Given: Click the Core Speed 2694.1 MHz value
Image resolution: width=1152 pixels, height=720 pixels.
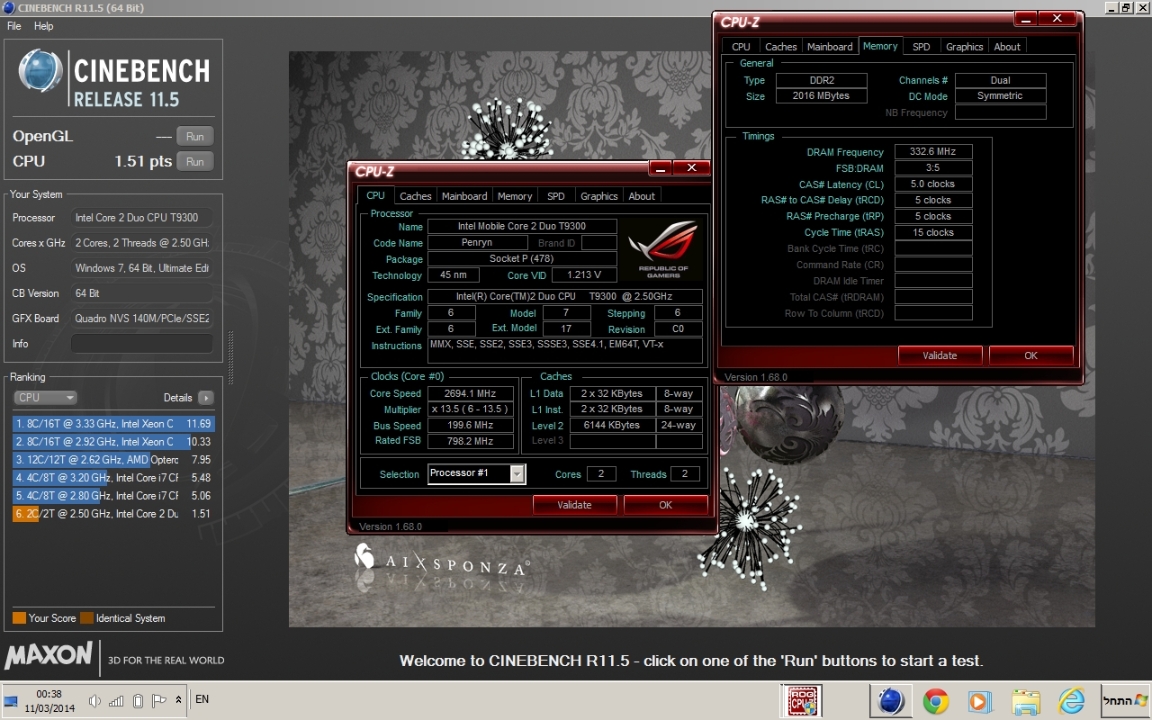Looking at the screenshot, I should [470, 393].
